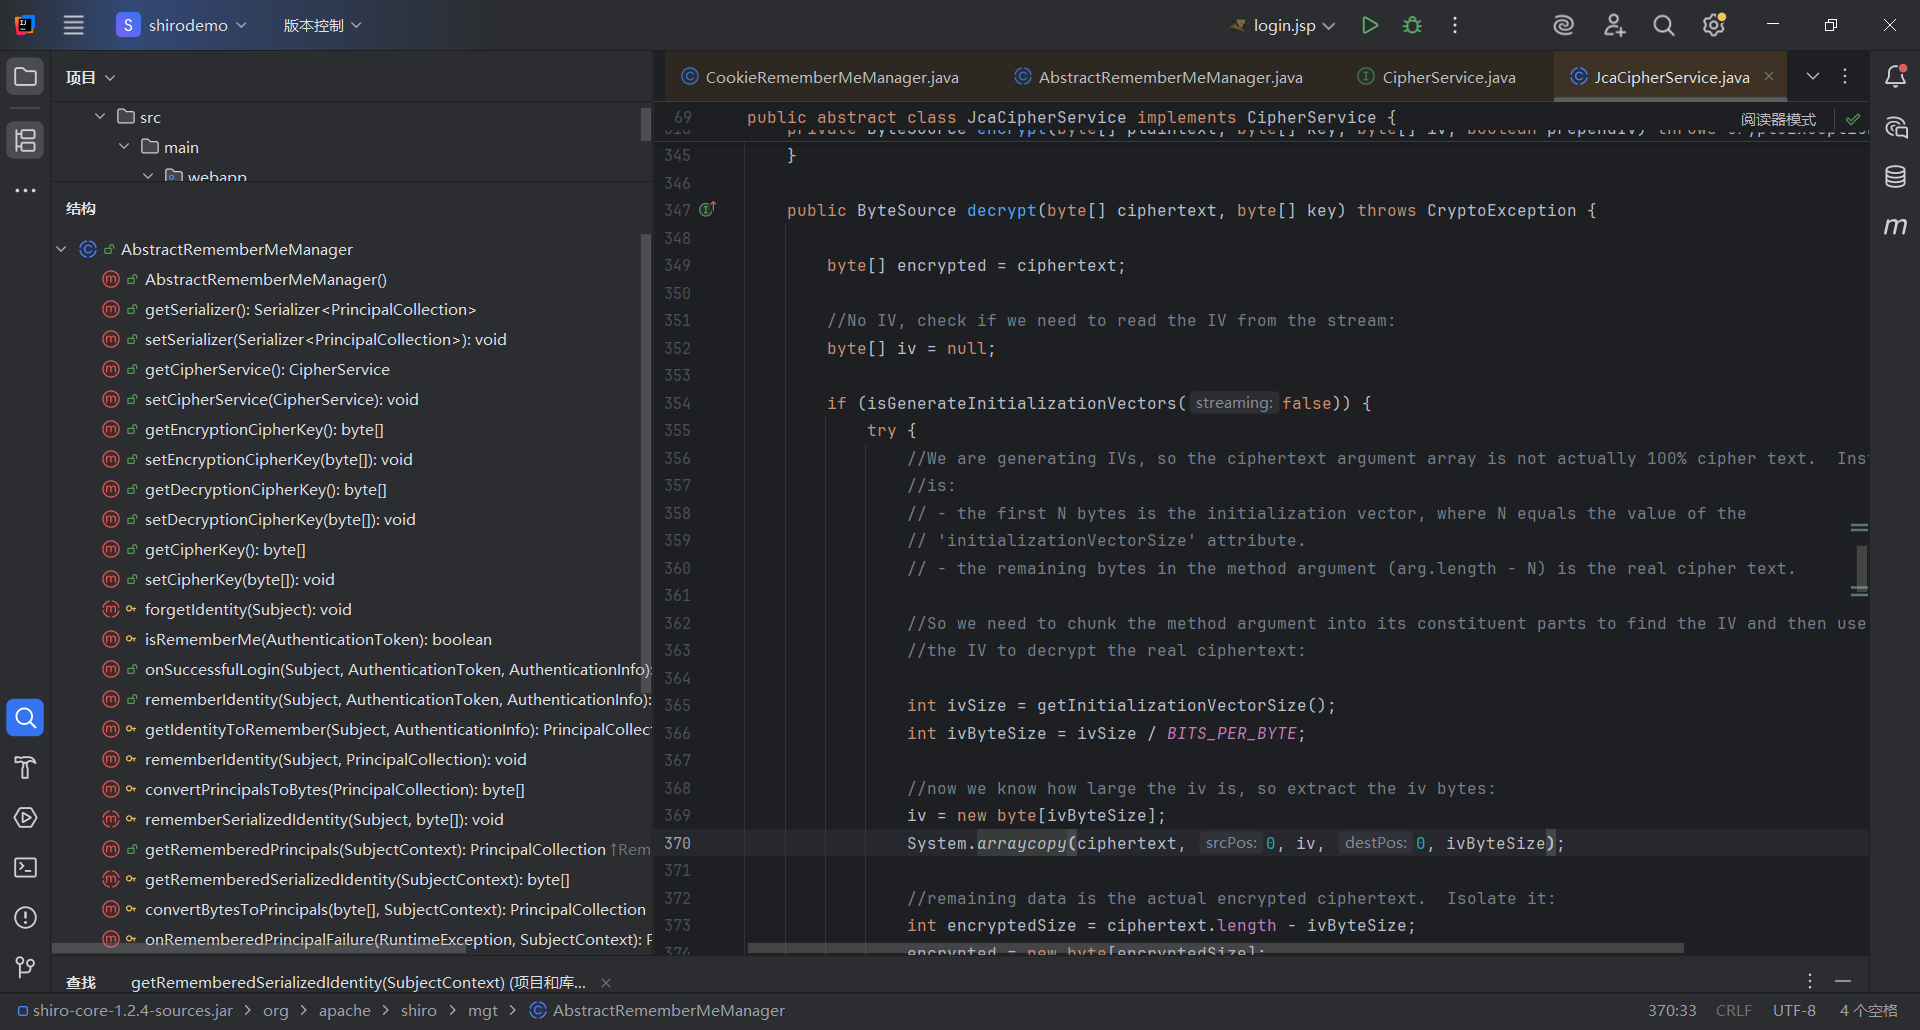Click the Run button in the toolbar

coord(1369,25)
